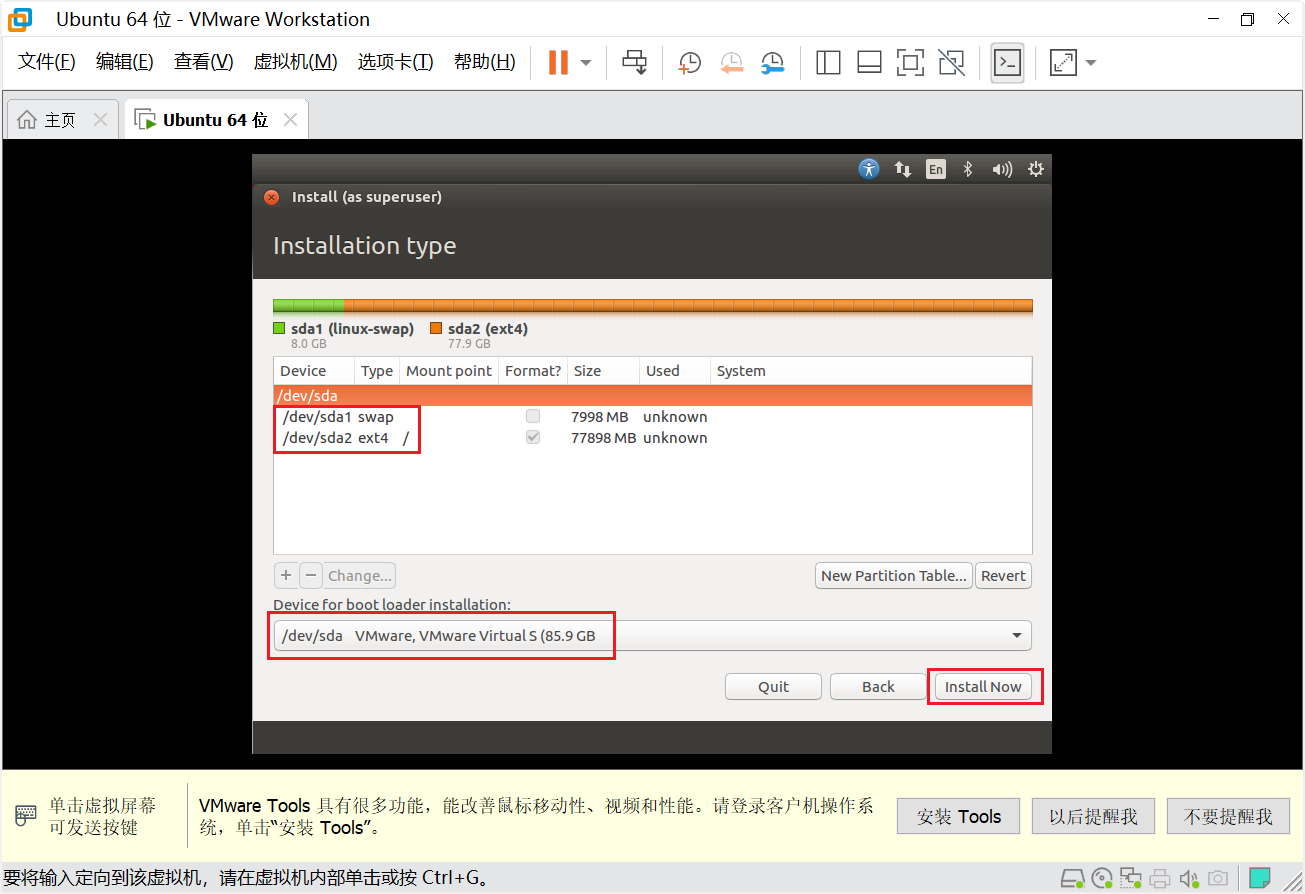Select the /dev/sda device row
Viewport: 1305px width, 894px height.
point(652,396)
